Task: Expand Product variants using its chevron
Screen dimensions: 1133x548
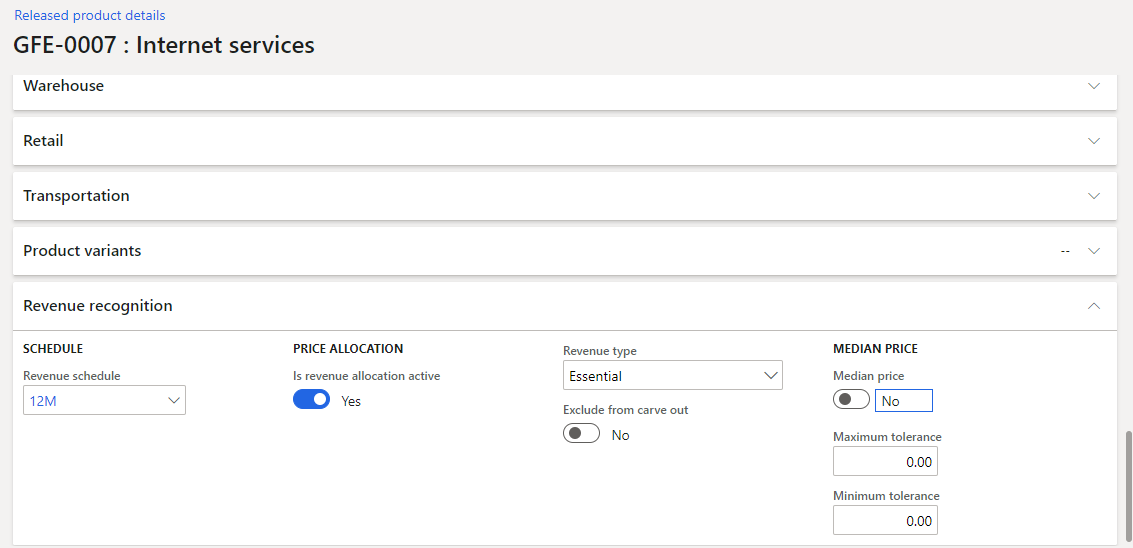Action: click(1093, 251)
